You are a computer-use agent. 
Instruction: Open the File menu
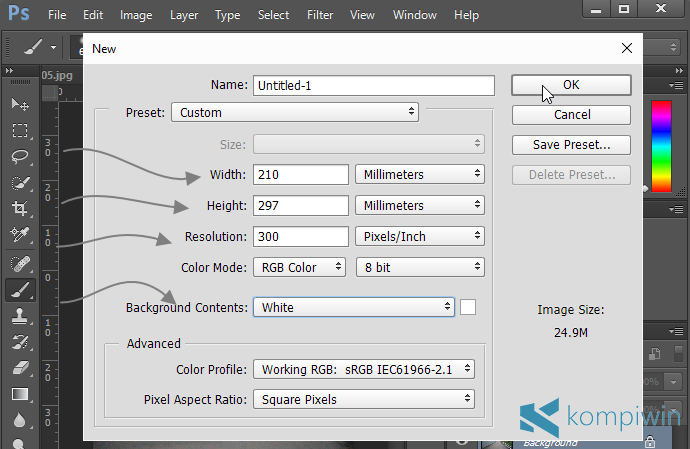(x=57, y=15)
